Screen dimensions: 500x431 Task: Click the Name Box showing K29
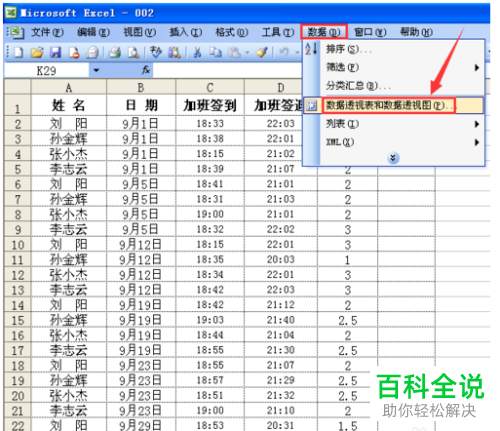(47, 71)
